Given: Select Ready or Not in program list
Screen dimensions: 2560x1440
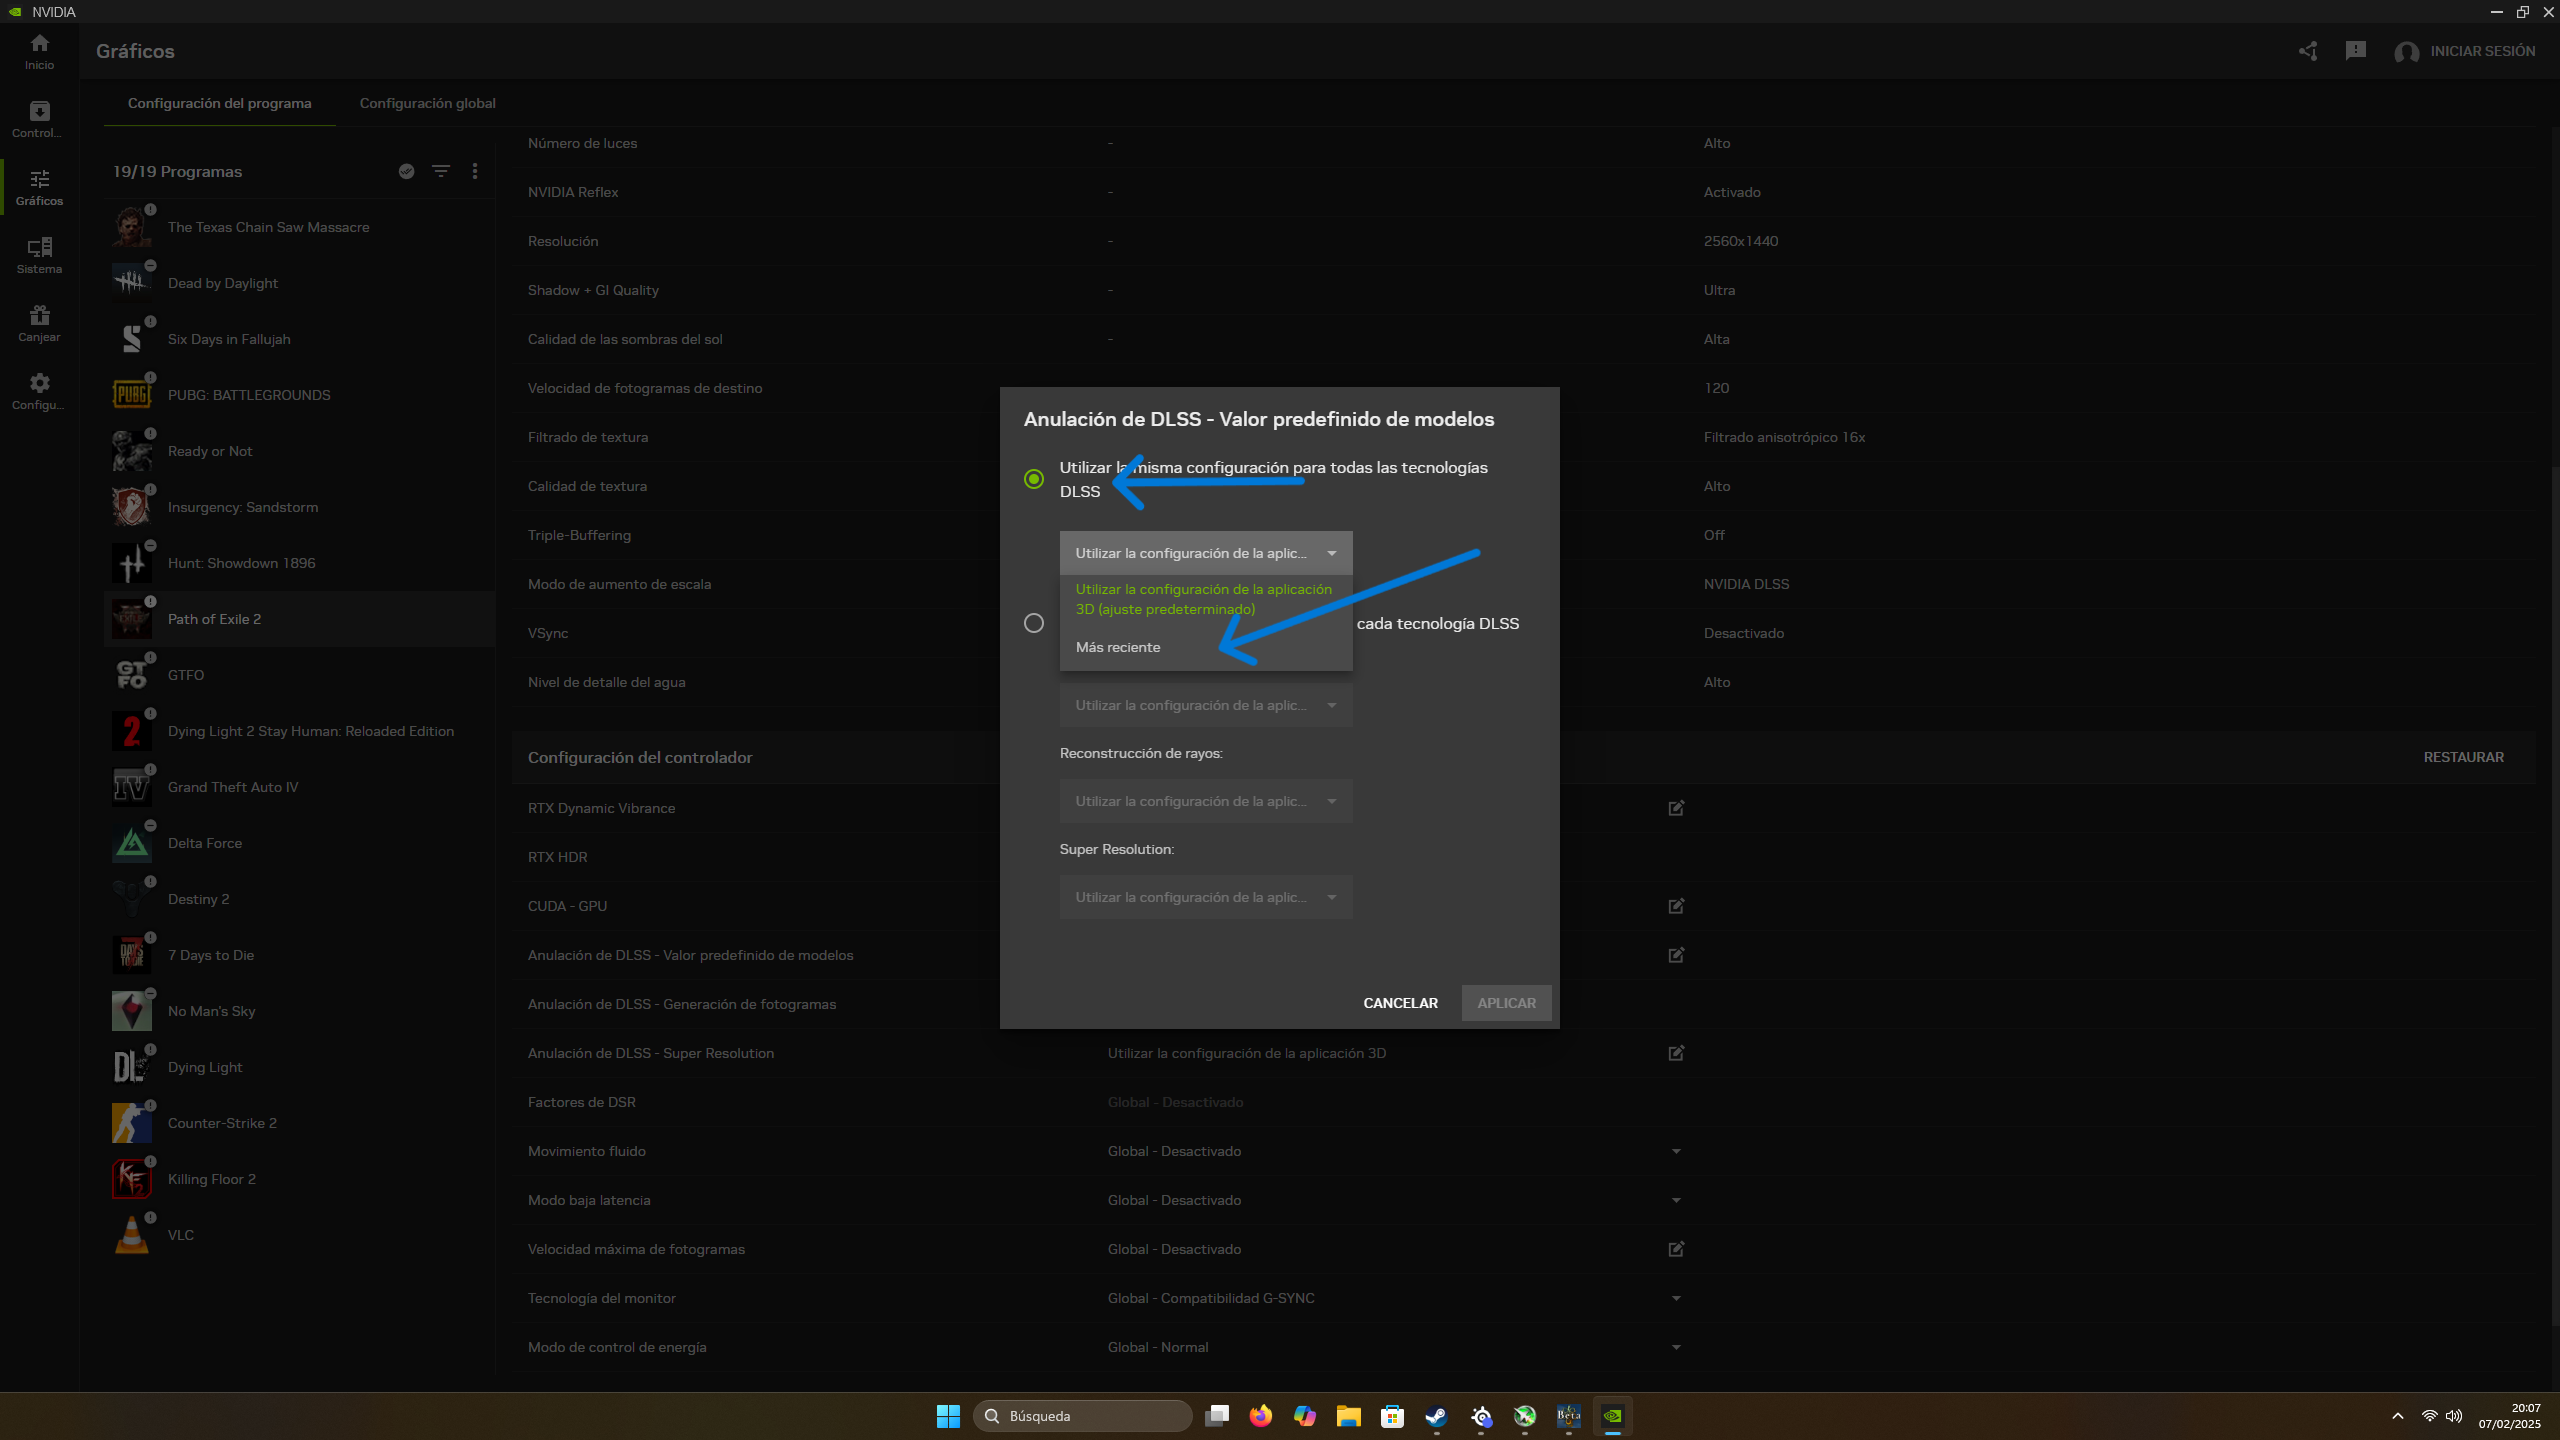Looking at the screenshot, I should tap(300, 451).
